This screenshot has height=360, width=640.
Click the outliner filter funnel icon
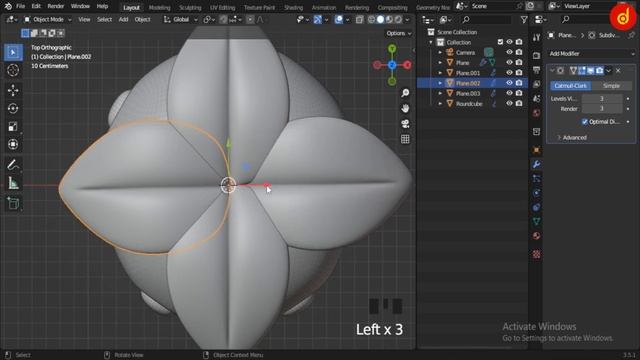pyautogui.click(x=524, y=19)
